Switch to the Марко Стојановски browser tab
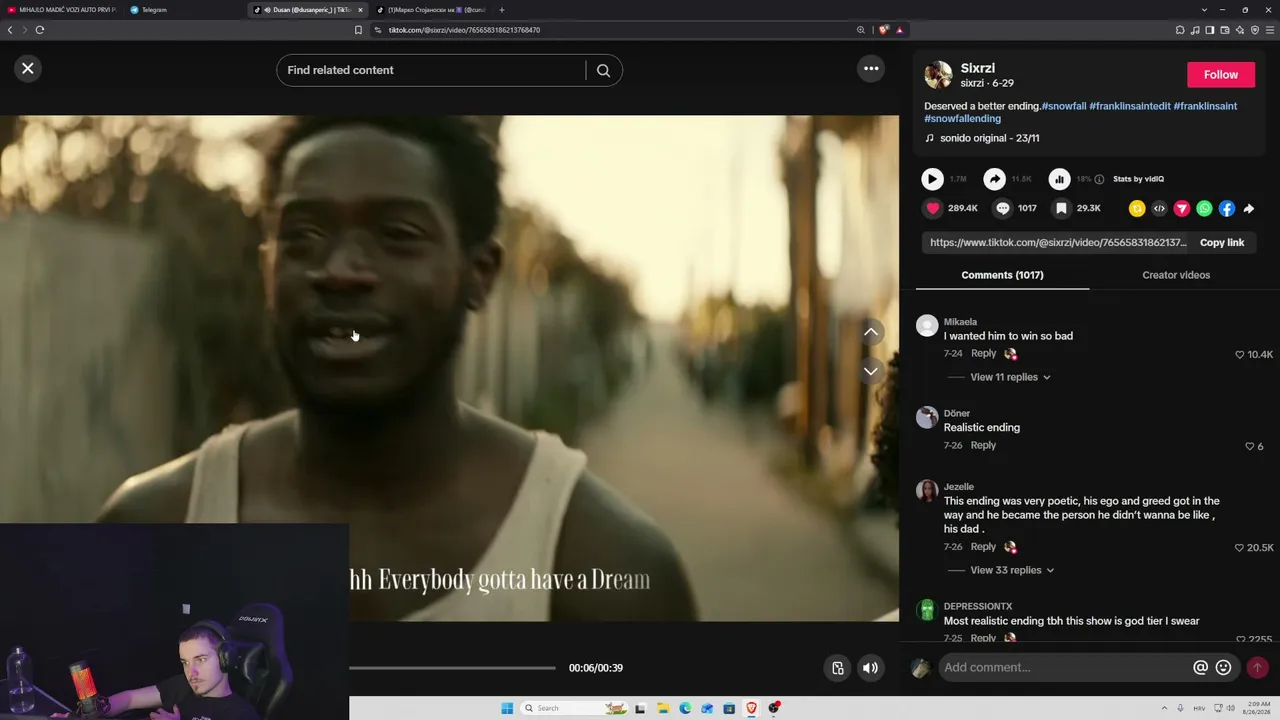 [x=431, y=10]
